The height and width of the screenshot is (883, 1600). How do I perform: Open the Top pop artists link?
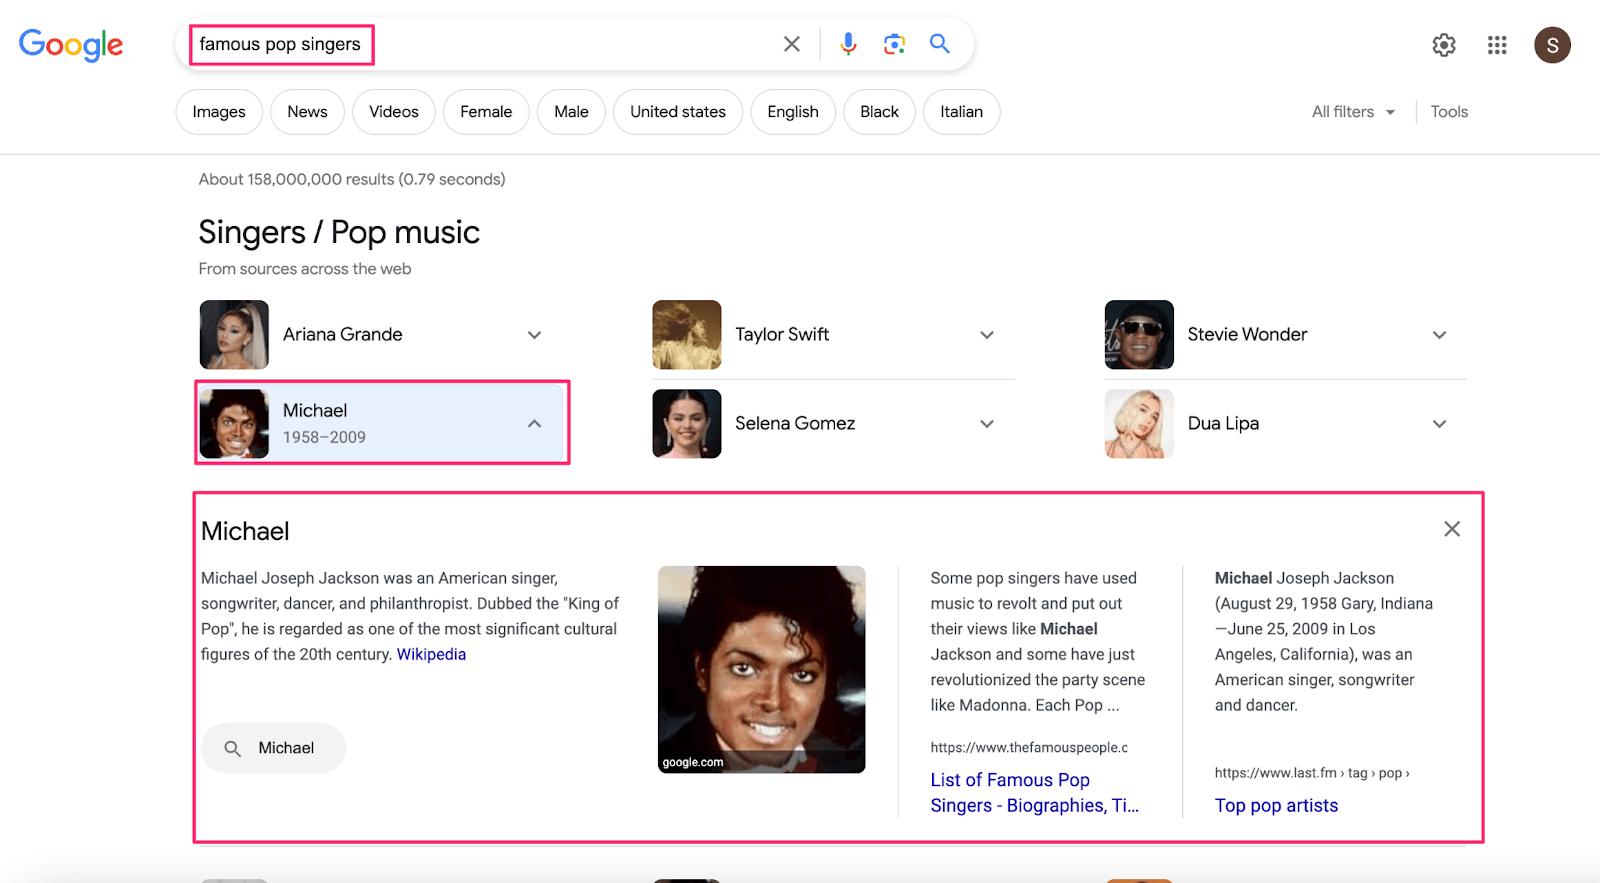click(1276, 805)
